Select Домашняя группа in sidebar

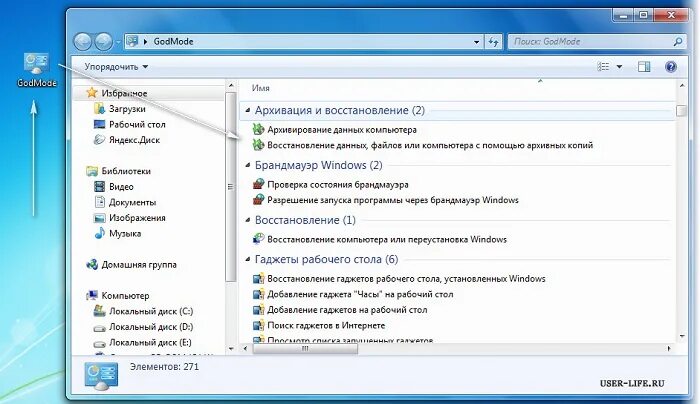point(139,265)
